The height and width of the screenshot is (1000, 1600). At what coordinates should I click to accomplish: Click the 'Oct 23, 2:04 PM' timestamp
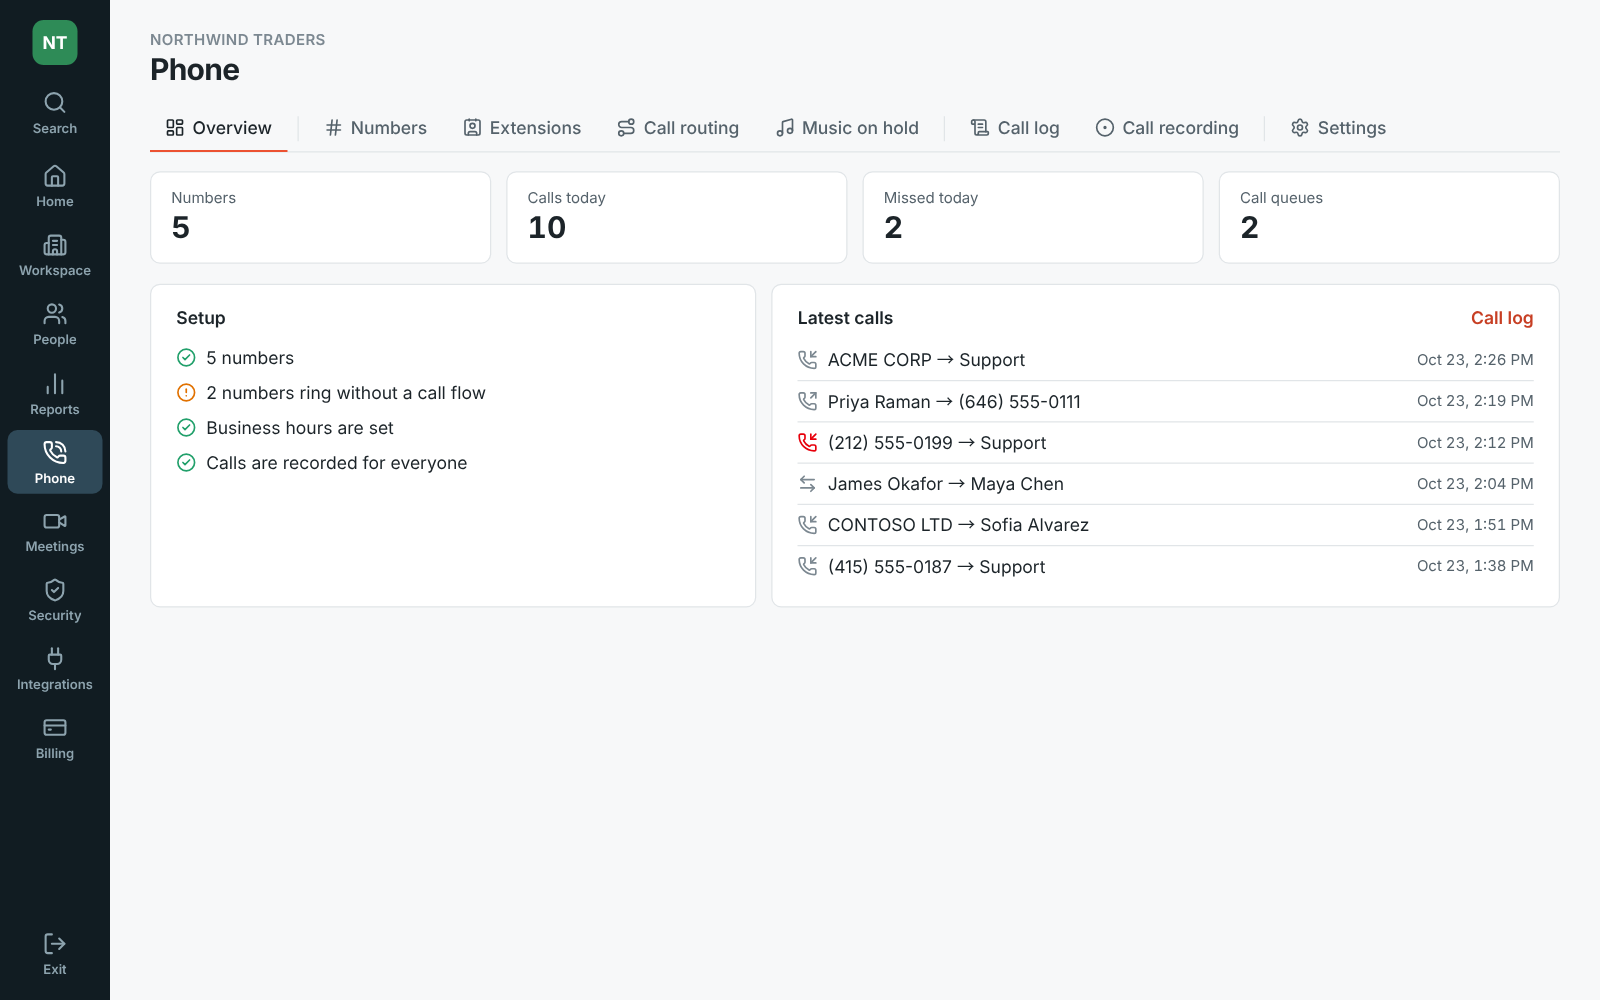click(1475, 484)
